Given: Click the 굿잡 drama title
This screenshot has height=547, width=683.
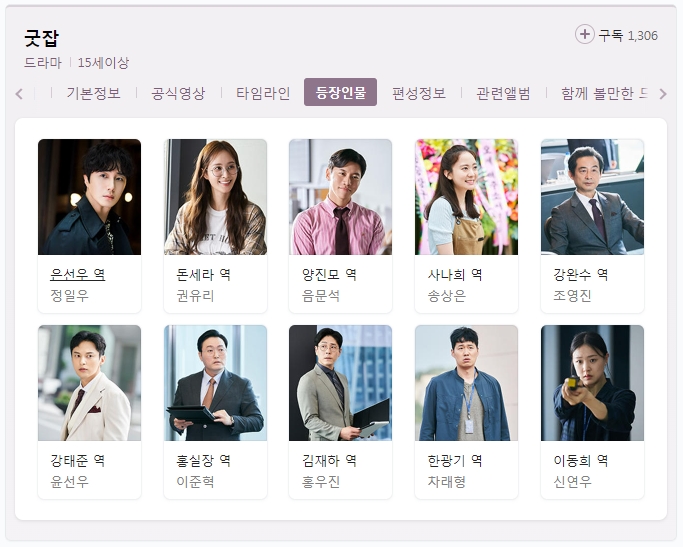Looking at the screenshot, I should (41, 38).
